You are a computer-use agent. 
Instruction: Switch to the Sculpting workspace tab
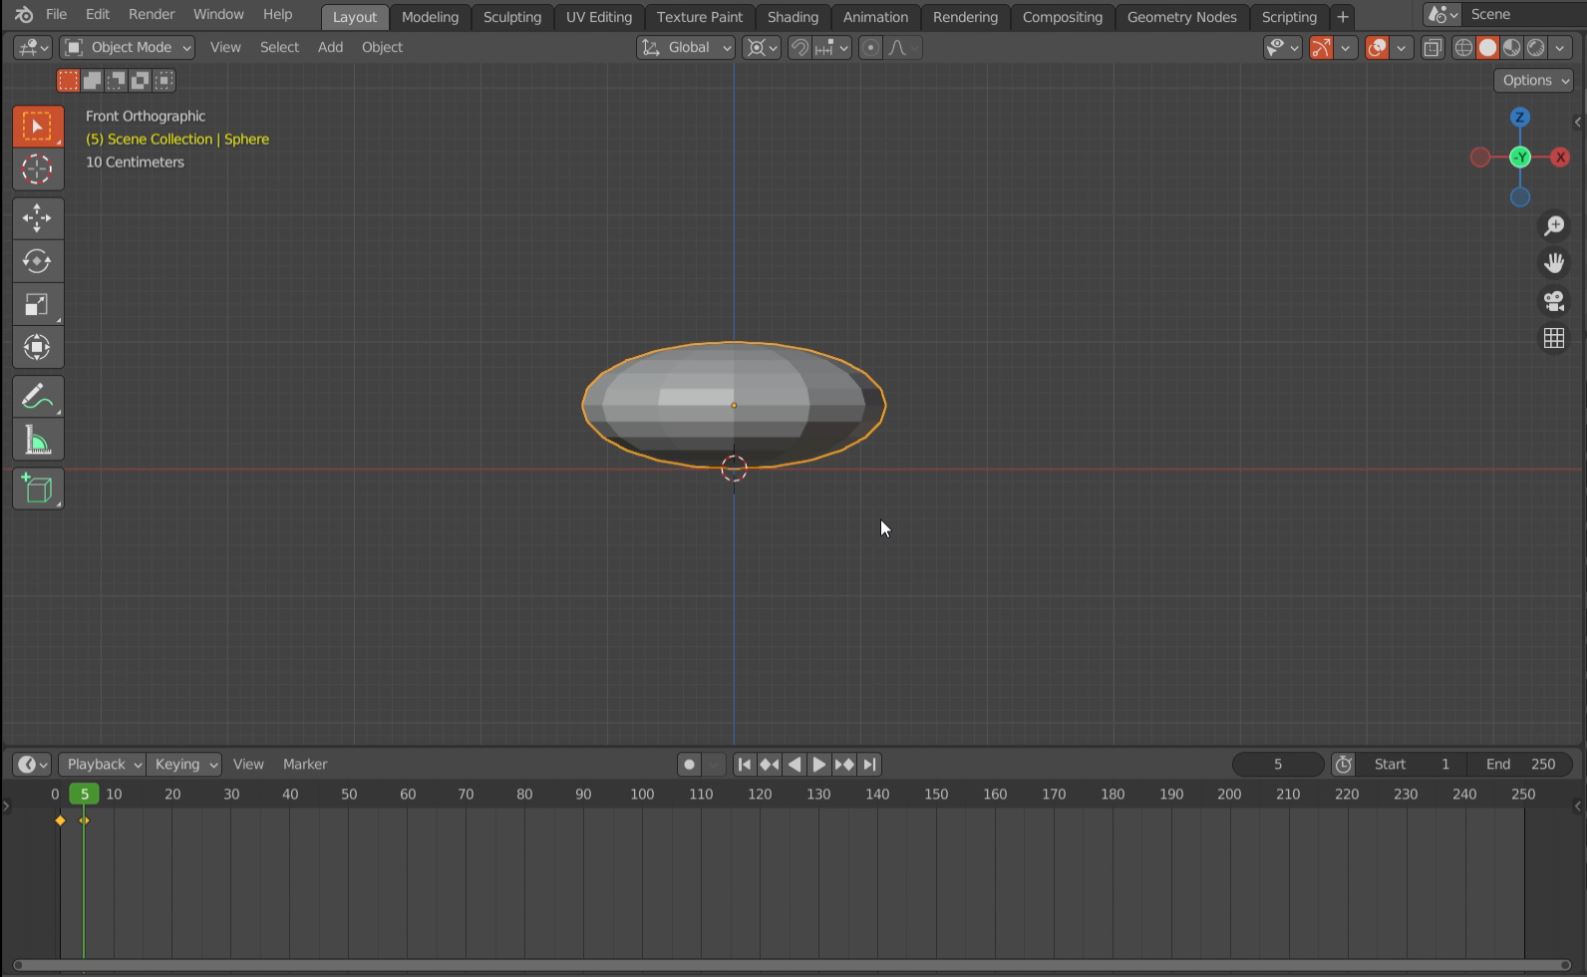tap(511, 17)
